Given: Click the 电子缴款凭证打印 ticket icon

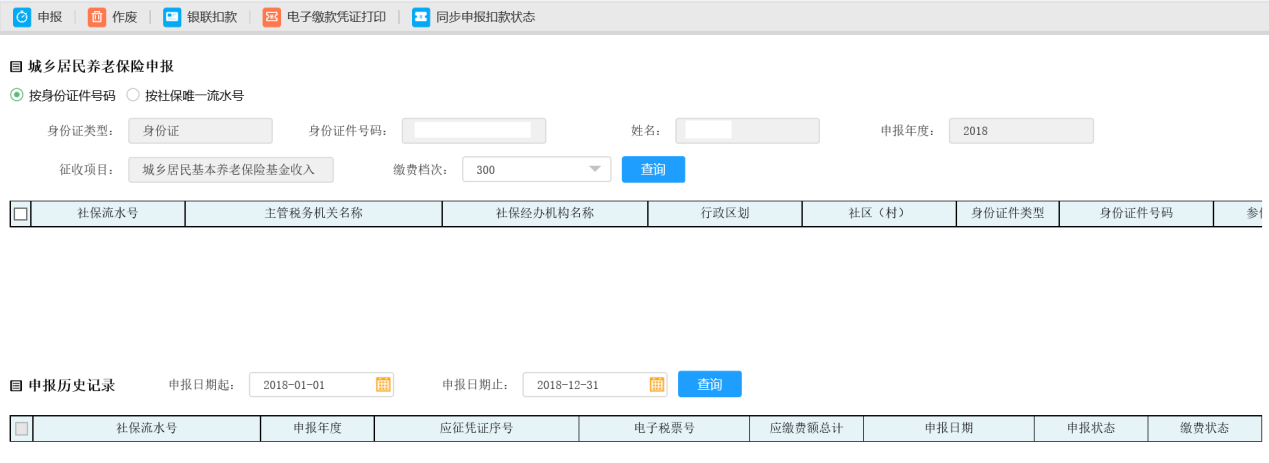Looking at the screenshot, I should coord(272,17).
